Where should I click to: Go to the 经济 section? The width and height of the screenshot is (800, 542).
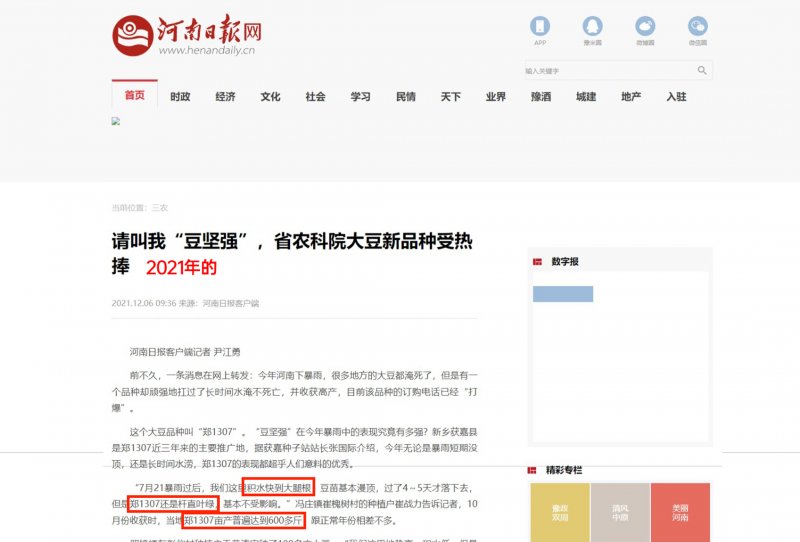(225, 97)
